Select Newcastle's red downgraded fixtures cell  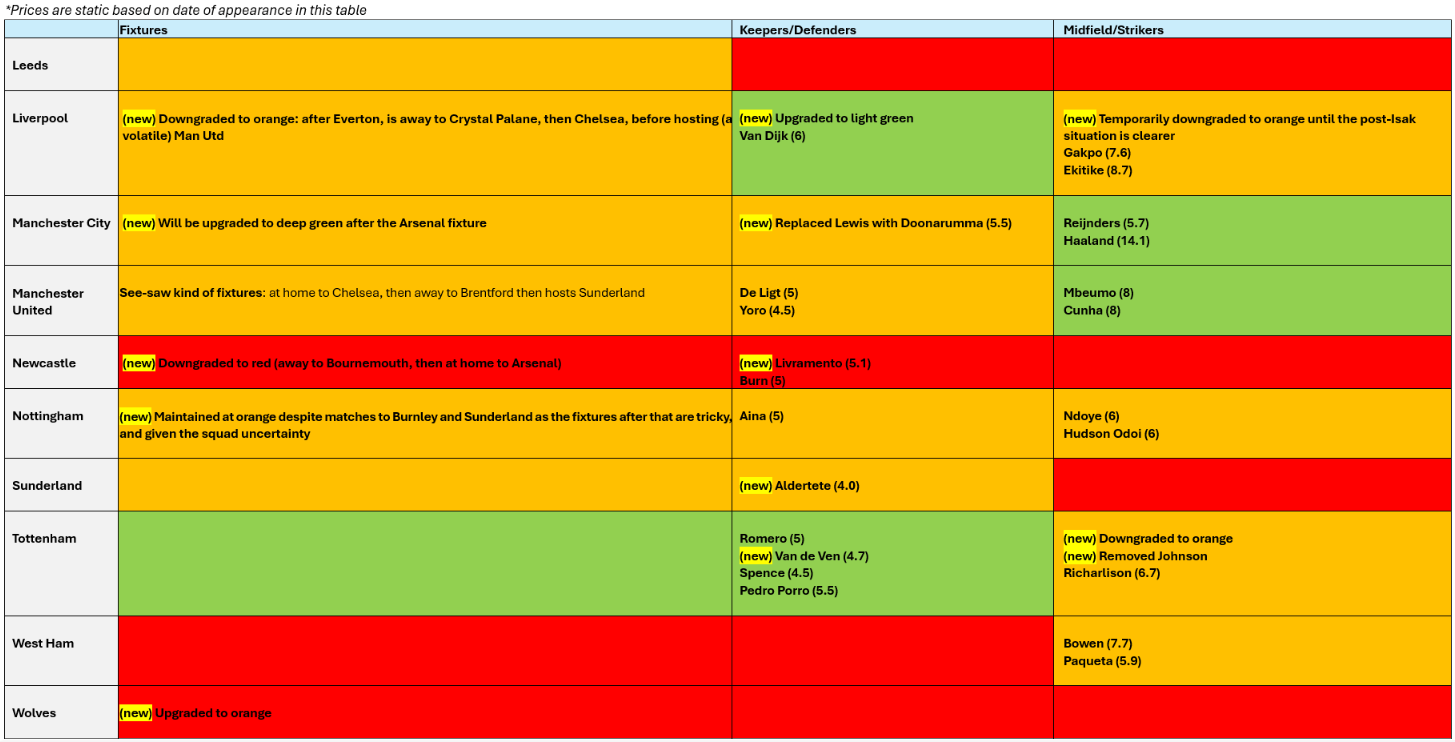click(424, 363)
